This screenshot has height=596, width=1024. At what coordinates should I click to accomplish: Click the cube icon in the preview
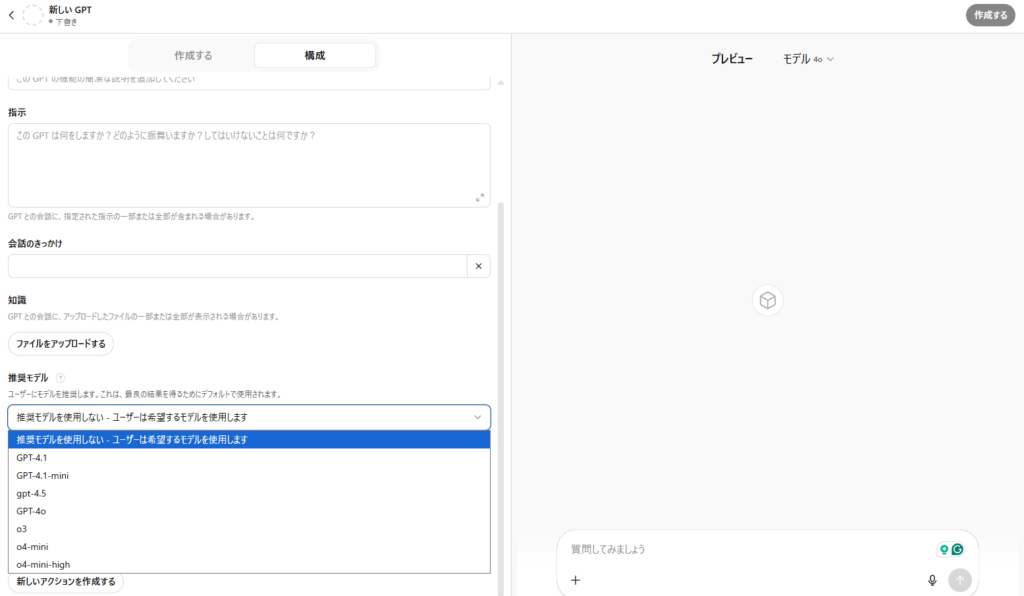click(x=768, y=300)
